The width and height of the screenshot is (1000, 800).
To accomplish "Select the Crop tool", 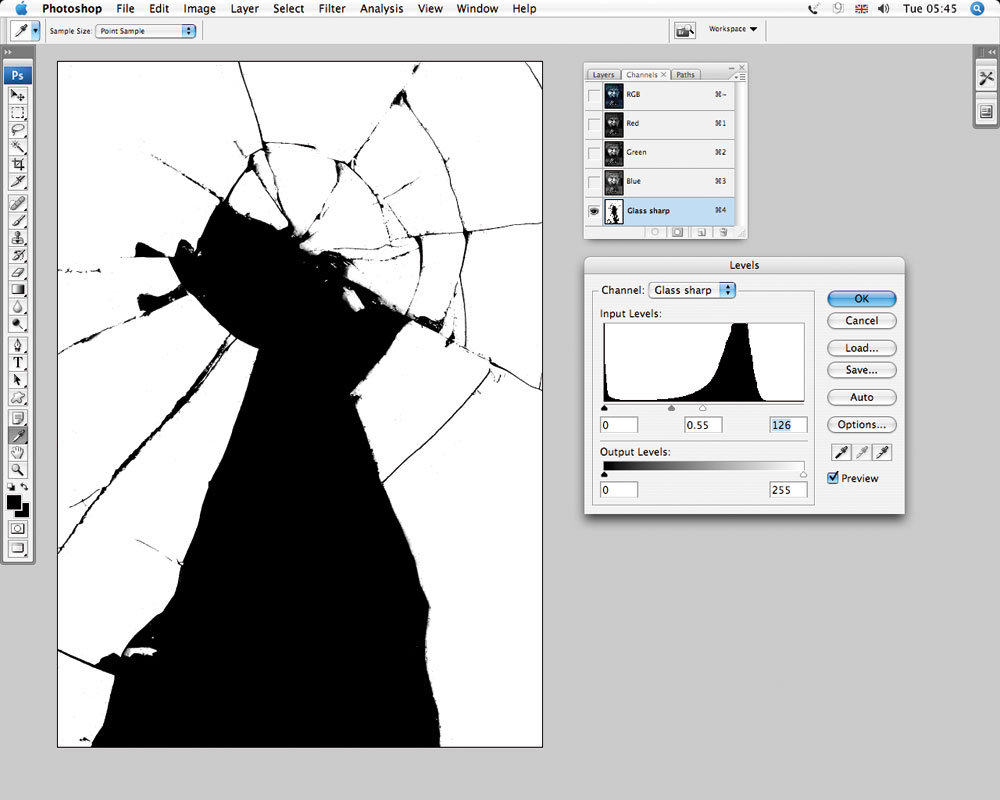I will click(18, 164).
